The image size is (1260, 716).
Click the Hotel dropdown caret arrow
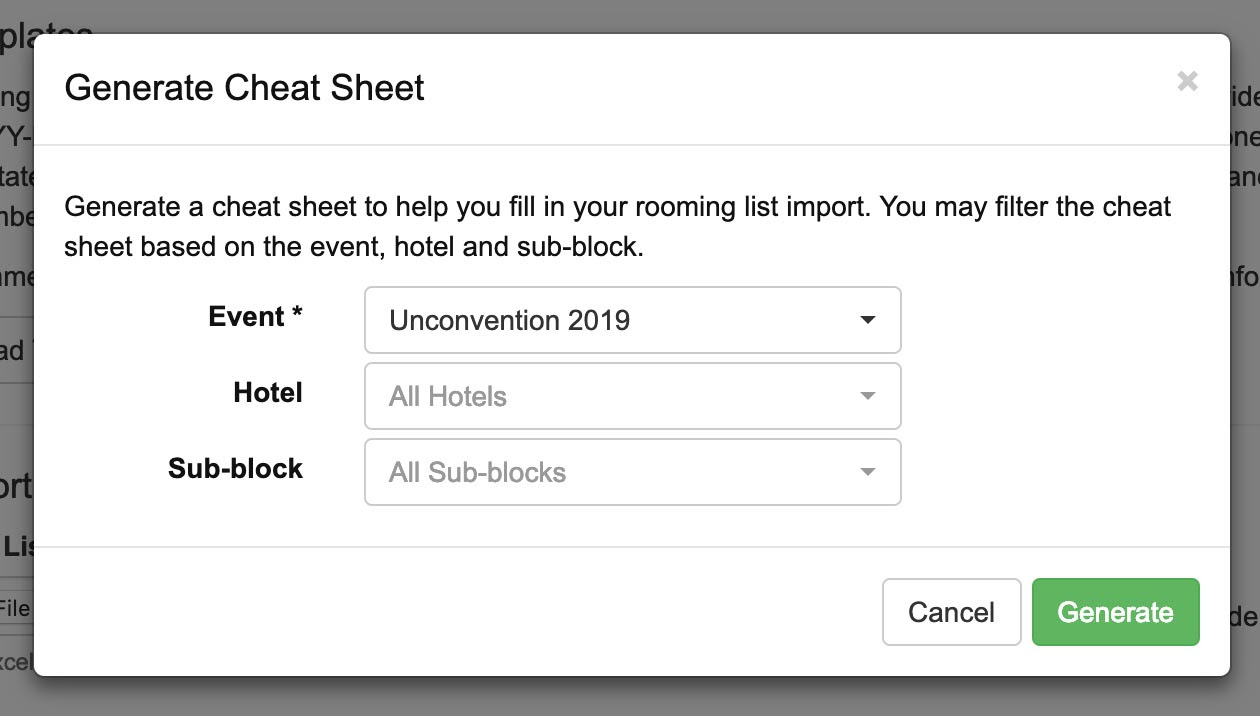(868, 396)
